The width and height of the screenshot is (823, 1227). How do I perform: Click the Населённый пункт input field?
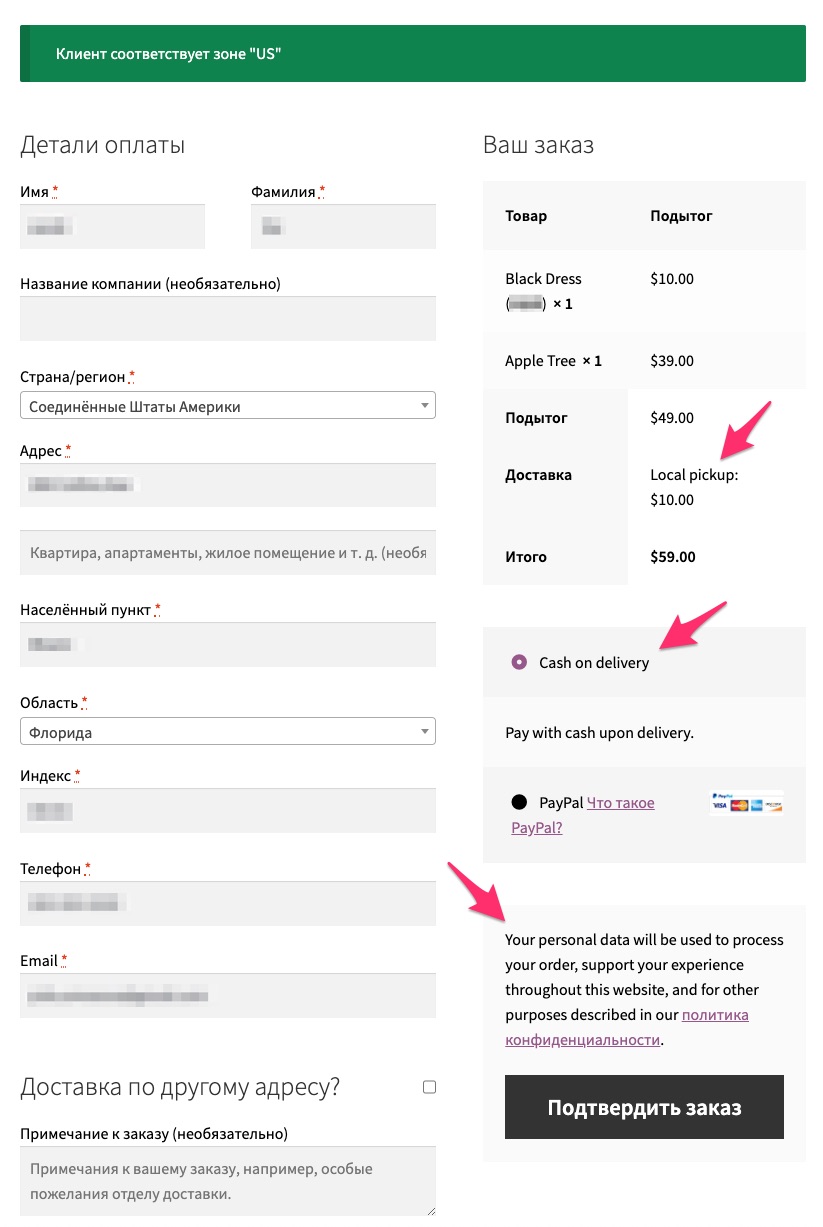pyautogui.click(x=227, y=644)
